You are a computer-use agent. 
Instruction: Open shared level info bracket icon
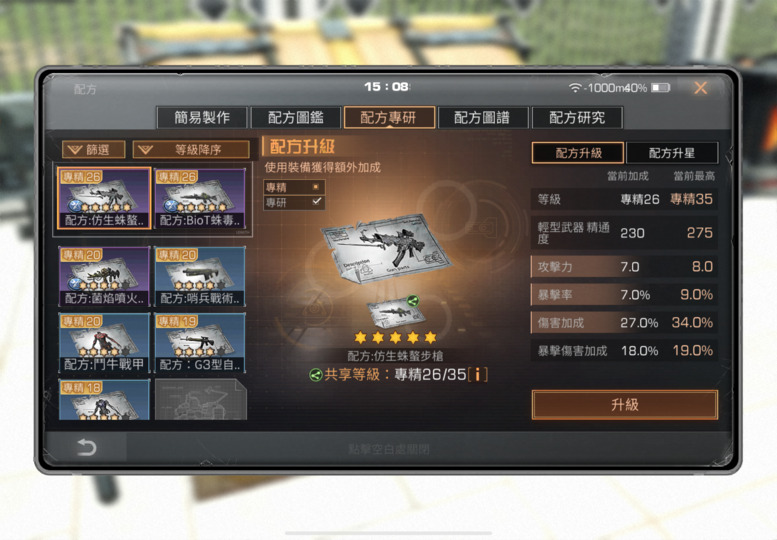pyautogui.click(x=478, y=374)
